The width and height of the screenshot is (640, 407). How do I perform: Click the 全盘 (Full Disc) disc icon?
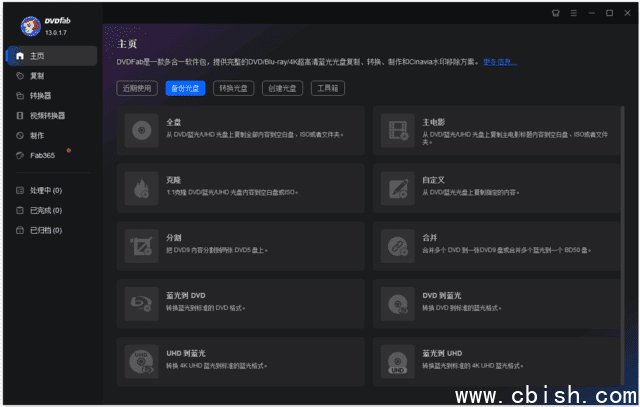click(x=139, y=128)
